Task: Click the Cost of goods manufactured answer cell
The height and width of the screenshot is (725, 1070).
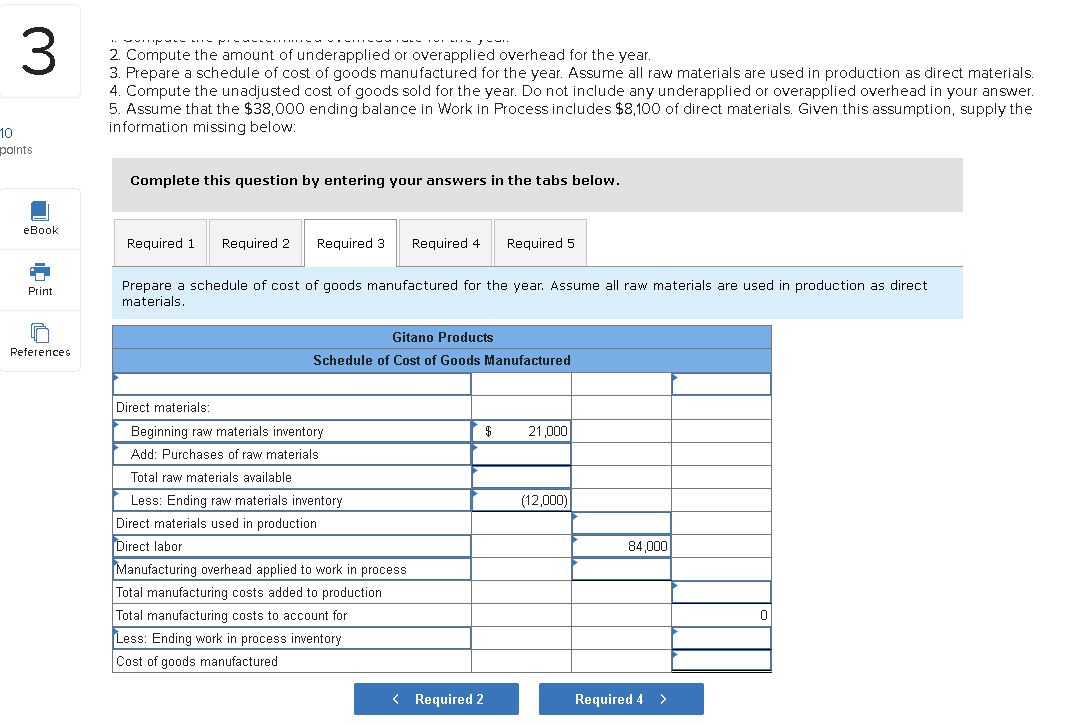Action: pos(720,660)
